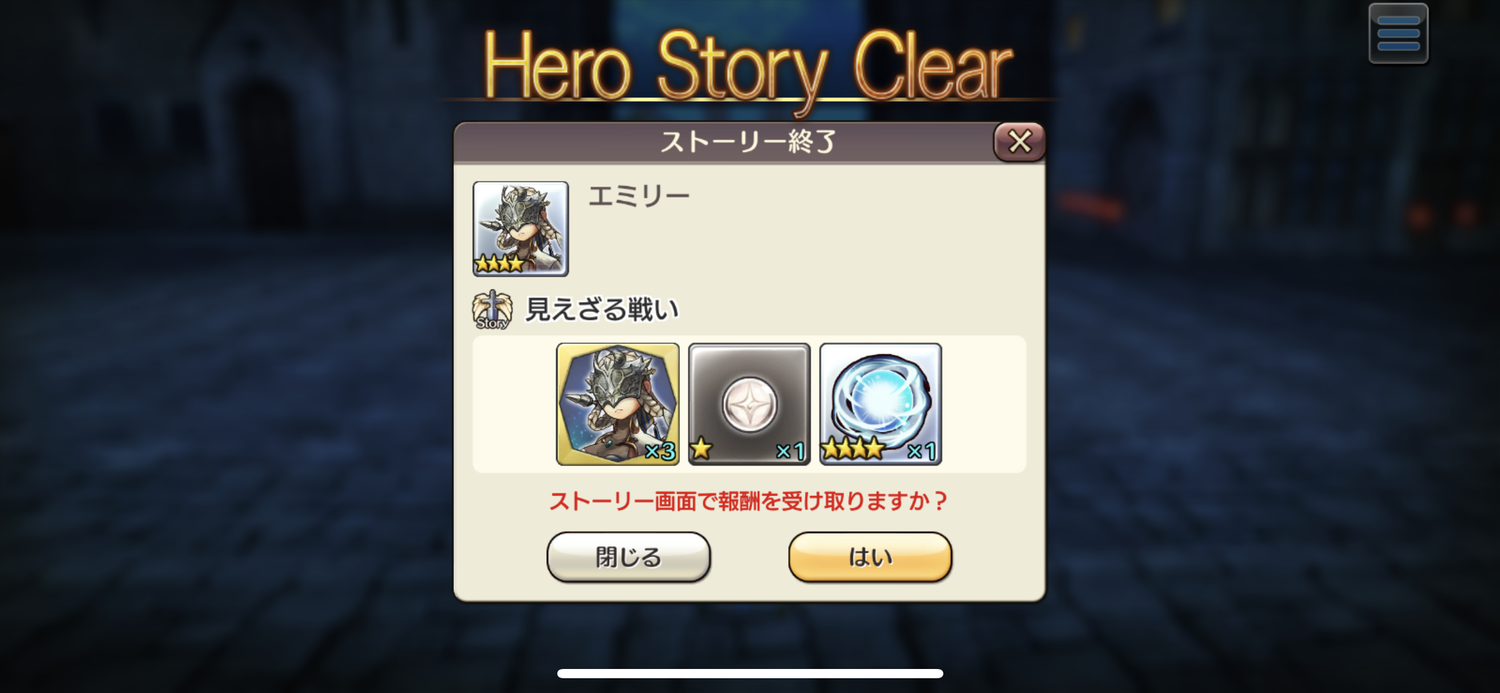Screen dimensions: 1500x693
Task: Tap the エミリー name label
Action: coord(639,196)
